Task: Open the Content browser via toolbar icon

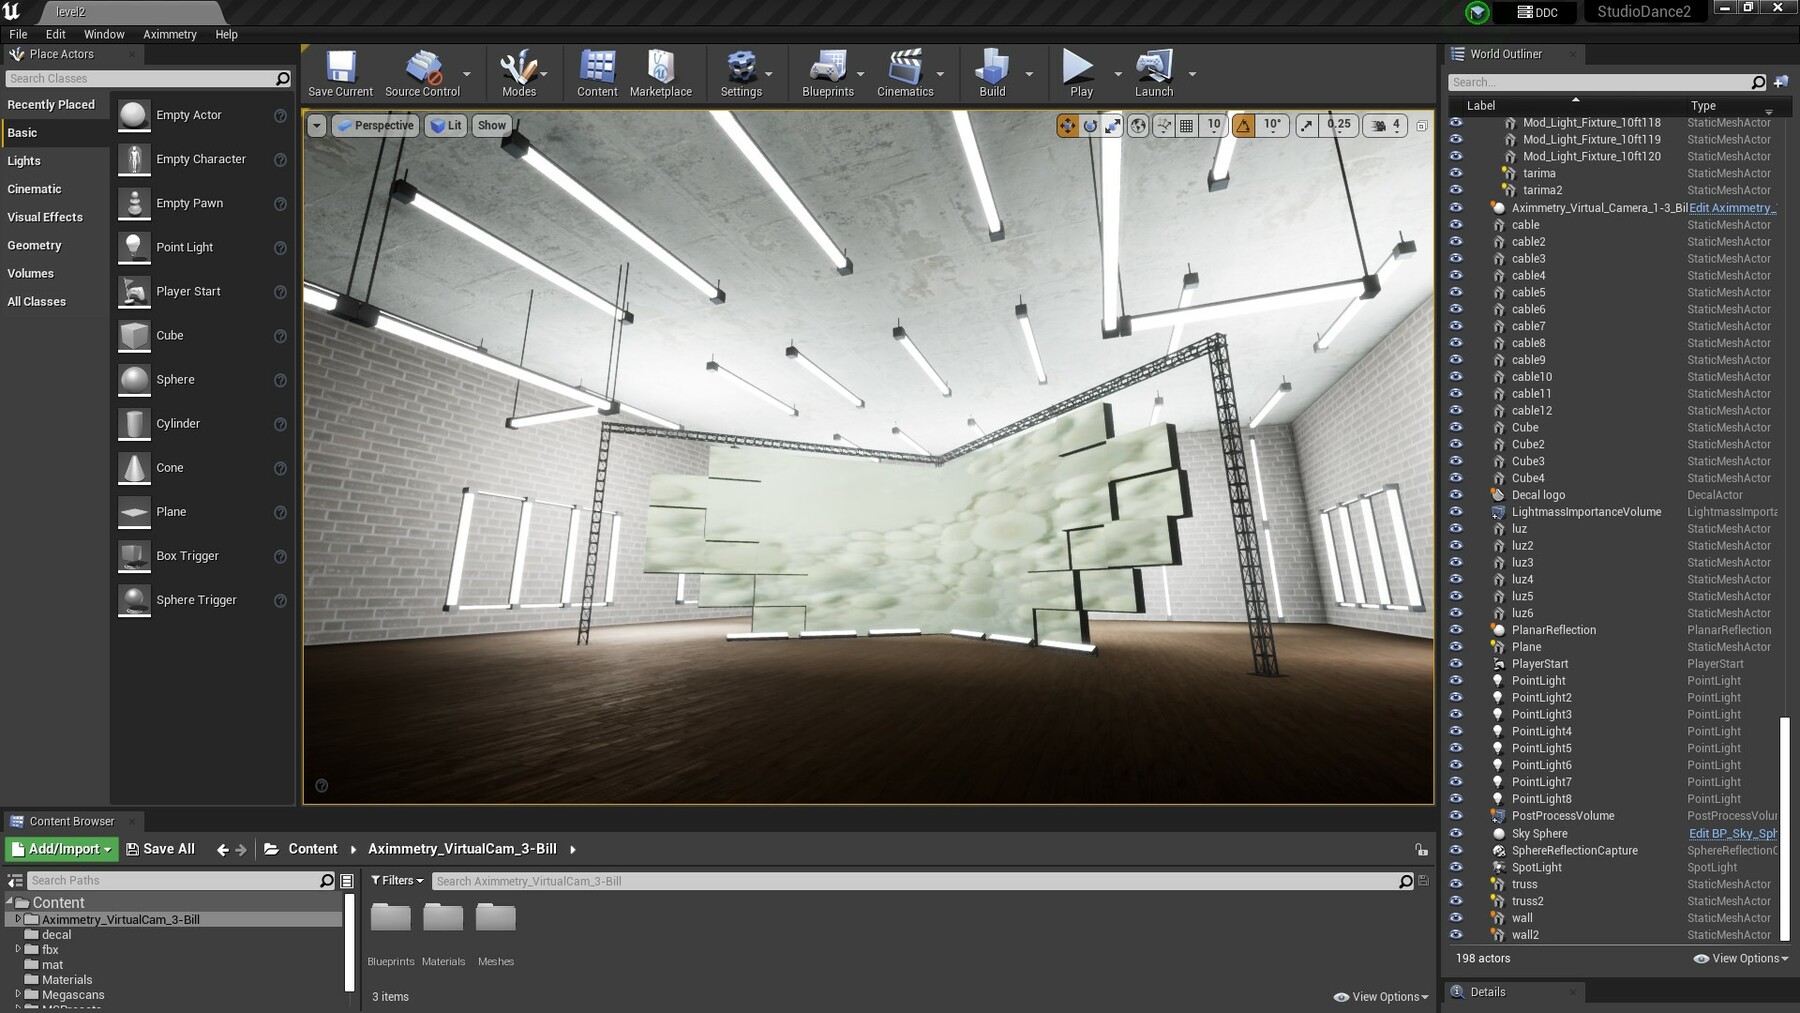Action: pyautogui.click(x=596, y=72)
